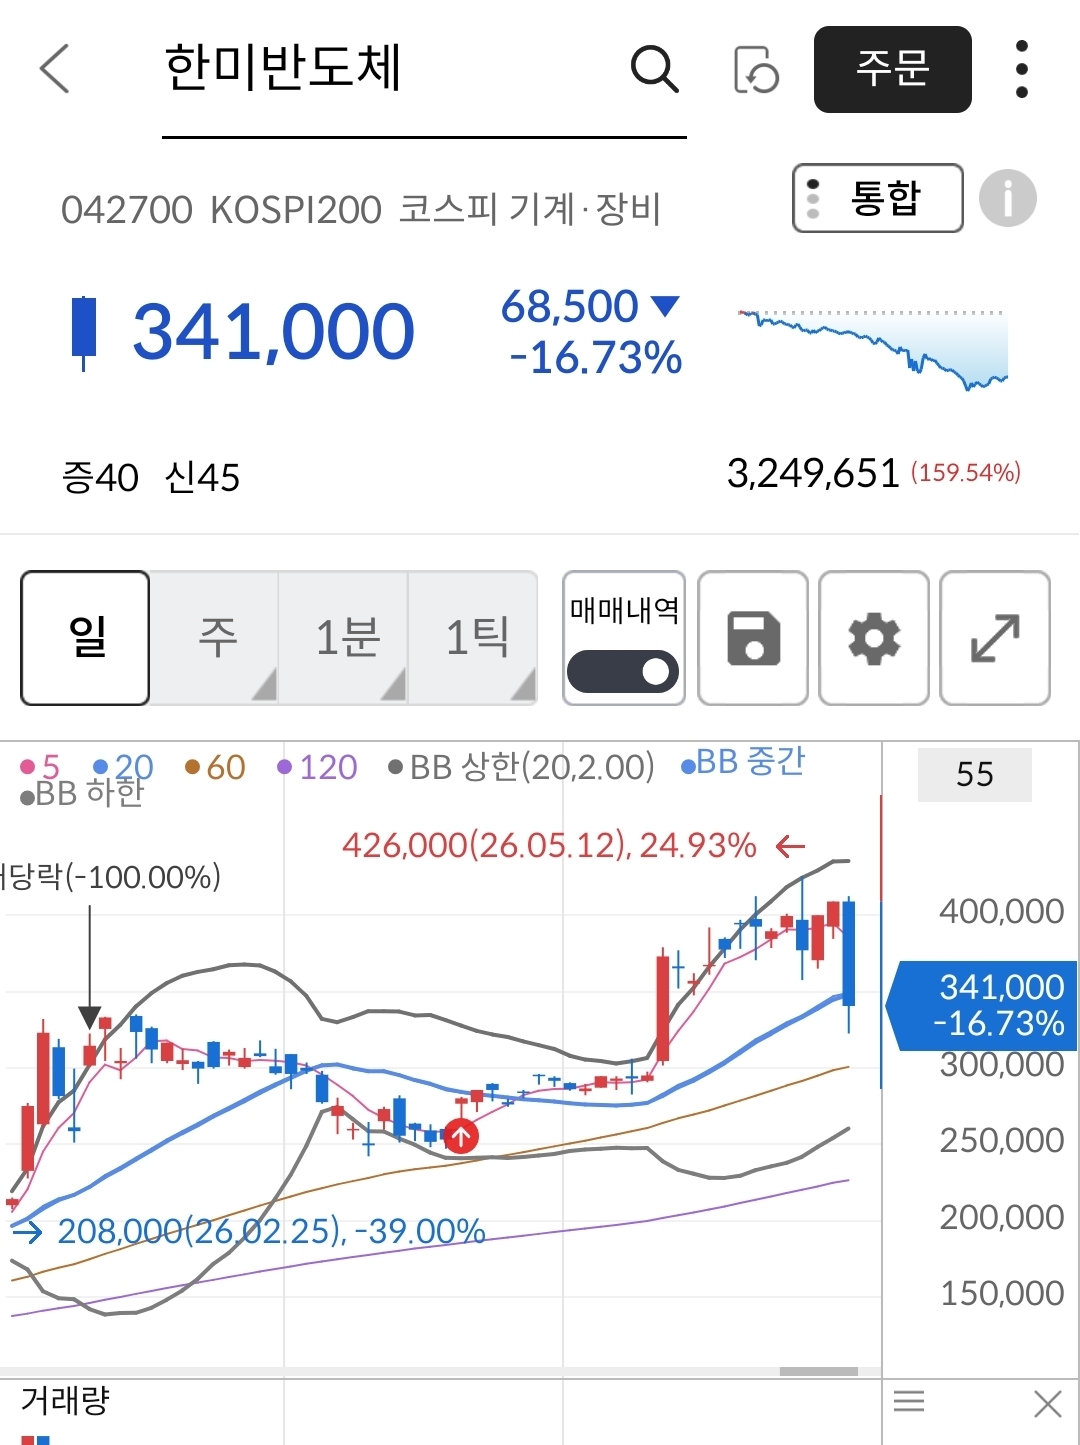
Task: Tap the BB 하한 legend label
Action: coord(82,793)
